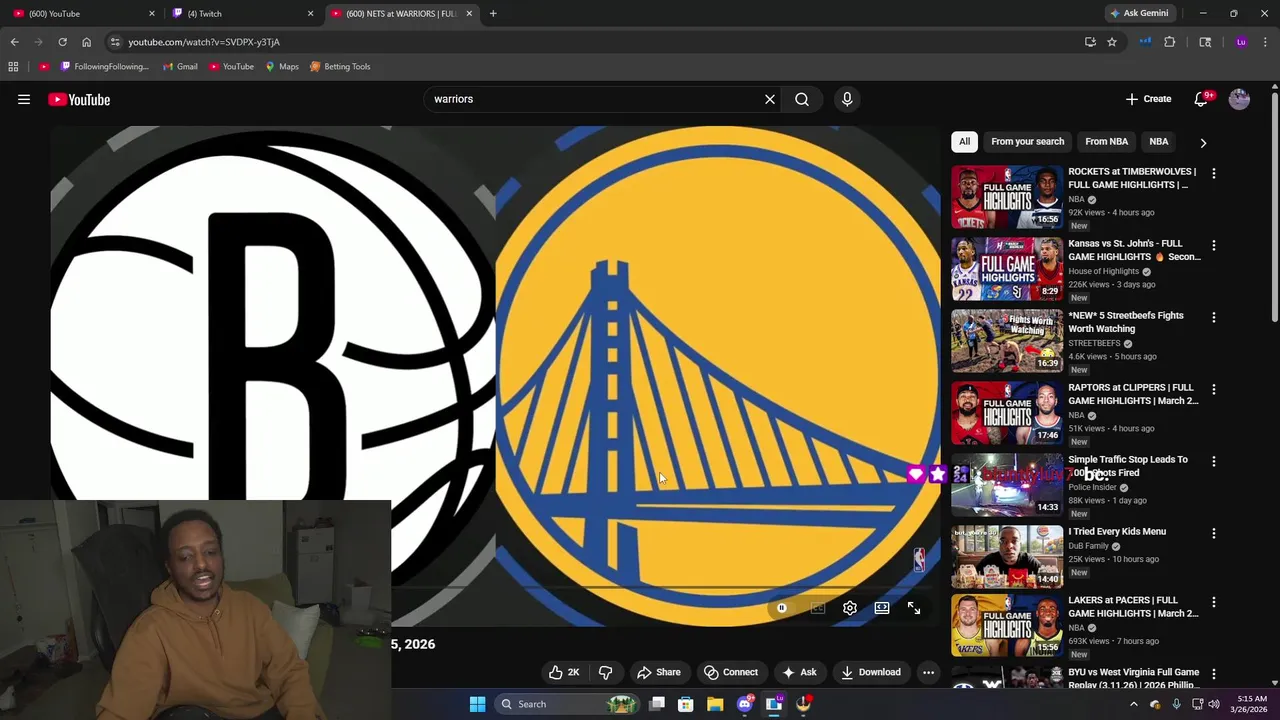Open the RAPTORS at CLIPPERS video title

(1133, 394)
